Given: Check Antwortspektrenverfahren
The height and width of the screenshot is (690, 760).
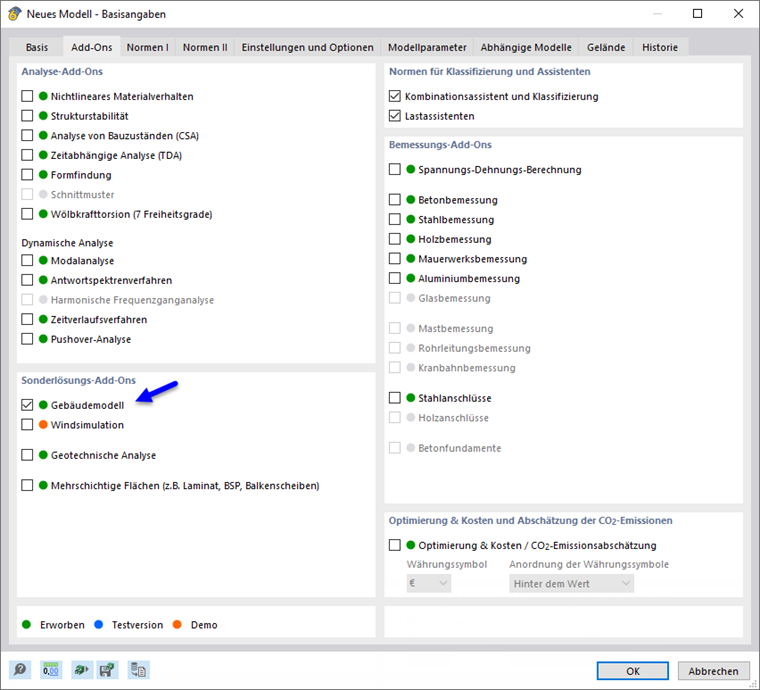Looking at the screenshot, I should 27,280.
